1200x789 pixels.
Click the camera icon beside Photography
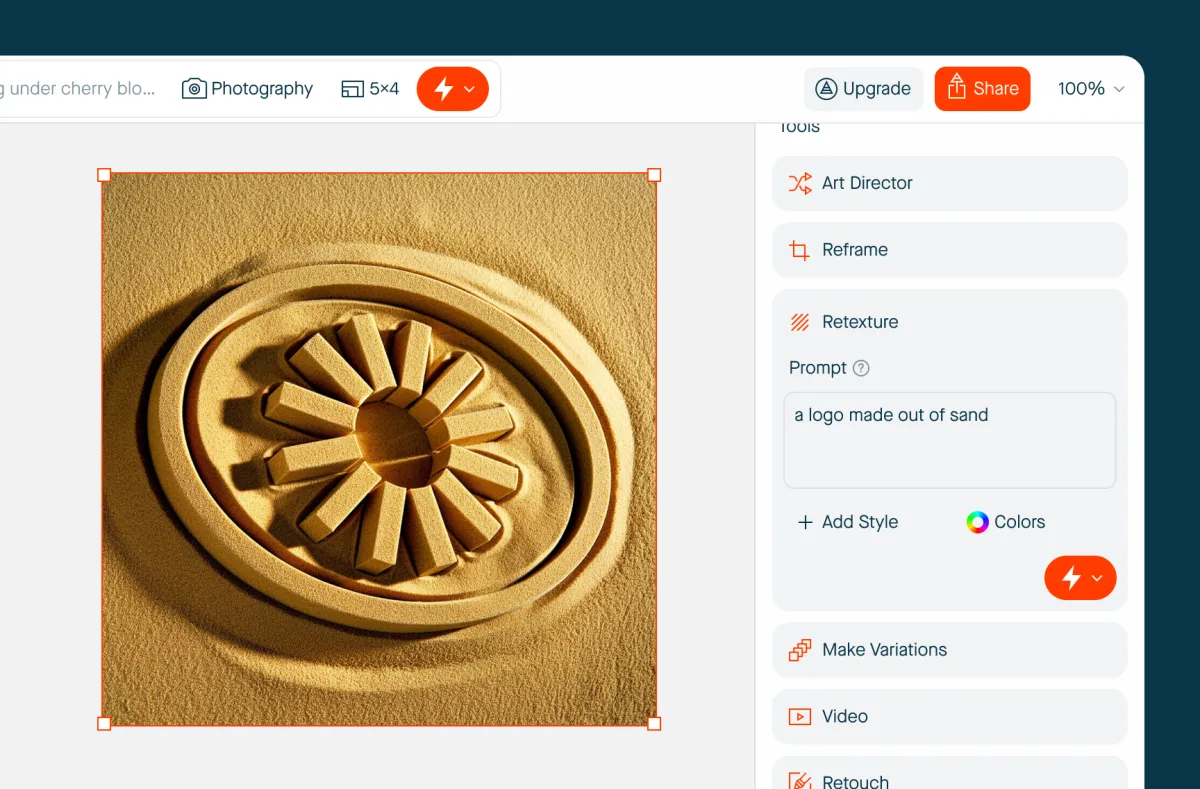(x=194, y=89)
